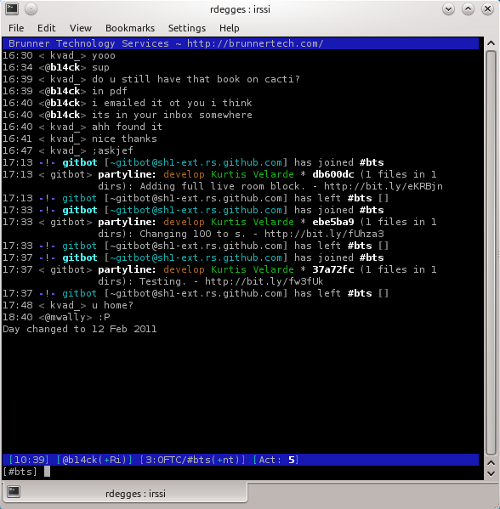This screenshot has width=500, height=509.
Task: Click the message ';askjef'
Action: tap(113, 151)
